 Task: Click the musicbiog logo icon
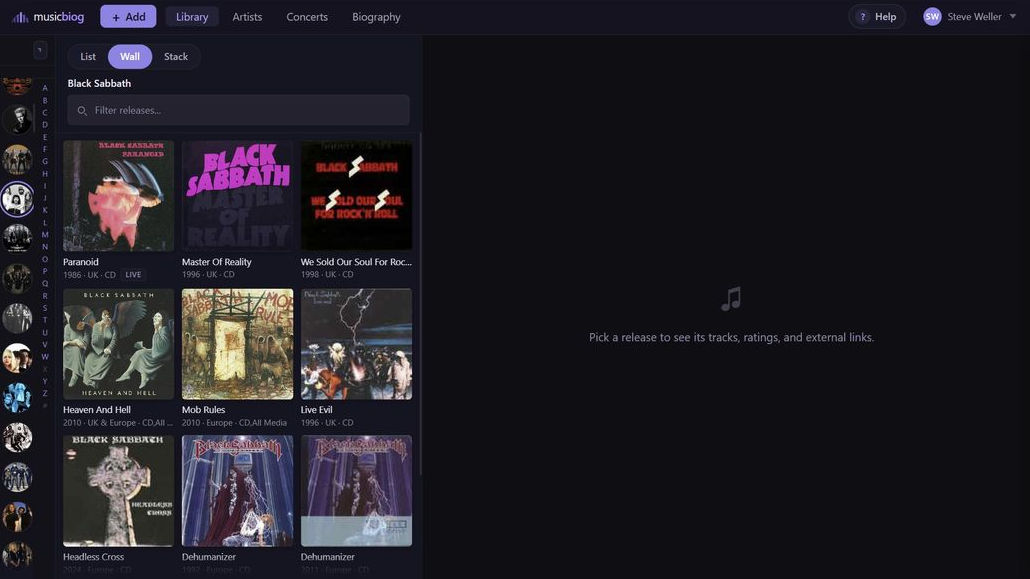pyautogui.click(x=20, y=17)
